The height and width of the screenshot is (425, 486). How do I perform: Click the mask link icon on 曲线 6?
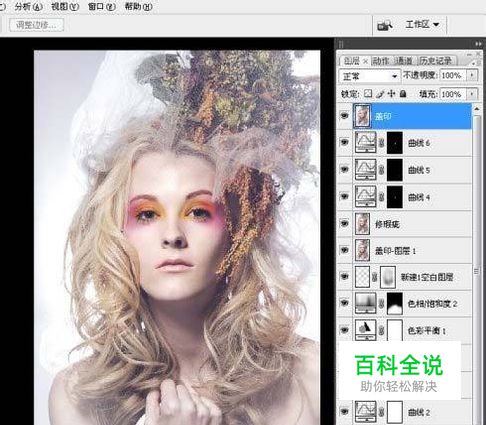point(382,143)
